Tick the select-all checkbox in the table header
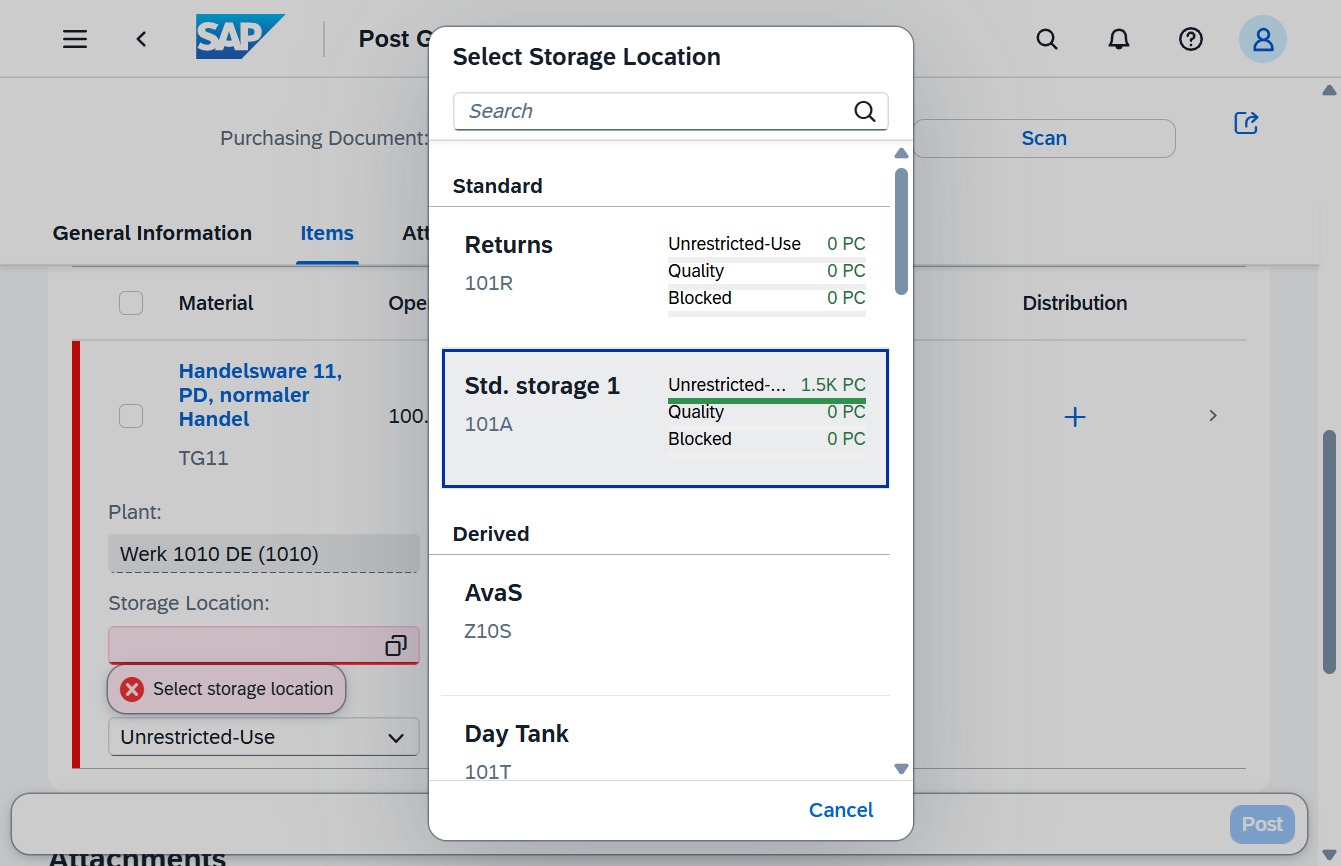Image resolution: width=1341 pixels, height=866 pixels. click(131, 303)
